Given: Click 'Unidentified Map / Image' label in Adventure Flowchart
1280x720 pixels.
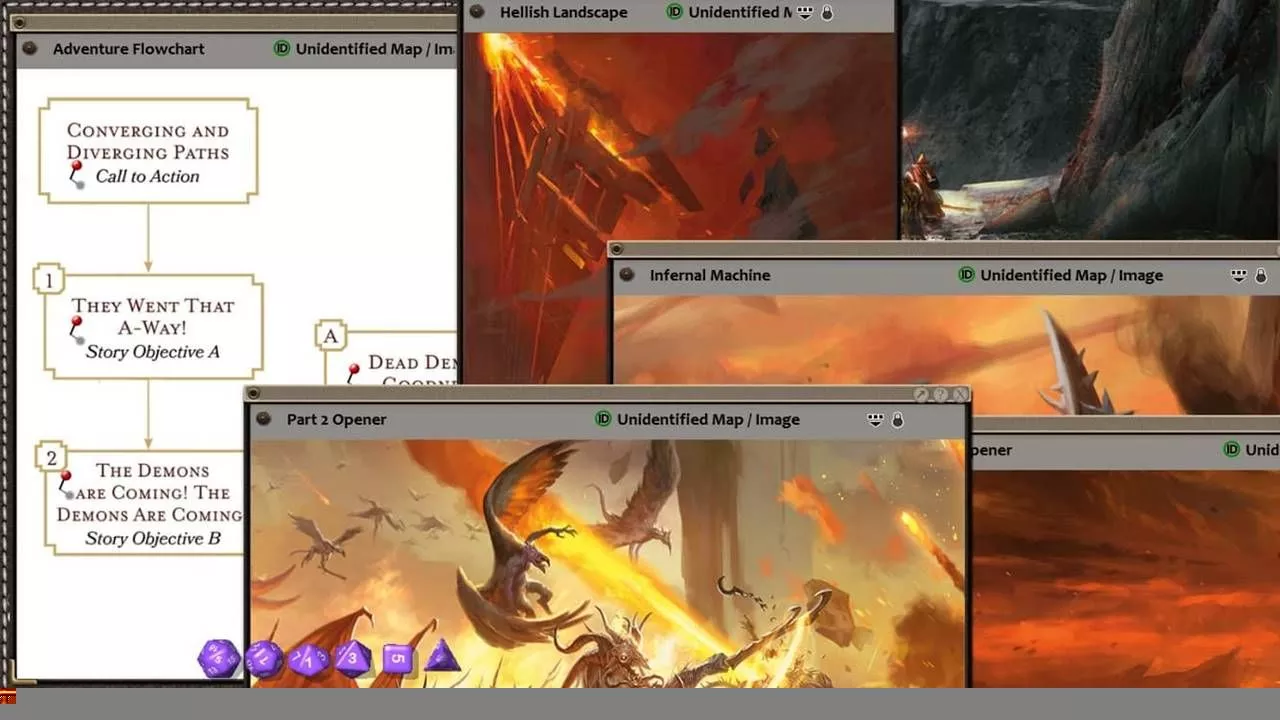Looking at the screenshot, I should click(x=376, y=48).
